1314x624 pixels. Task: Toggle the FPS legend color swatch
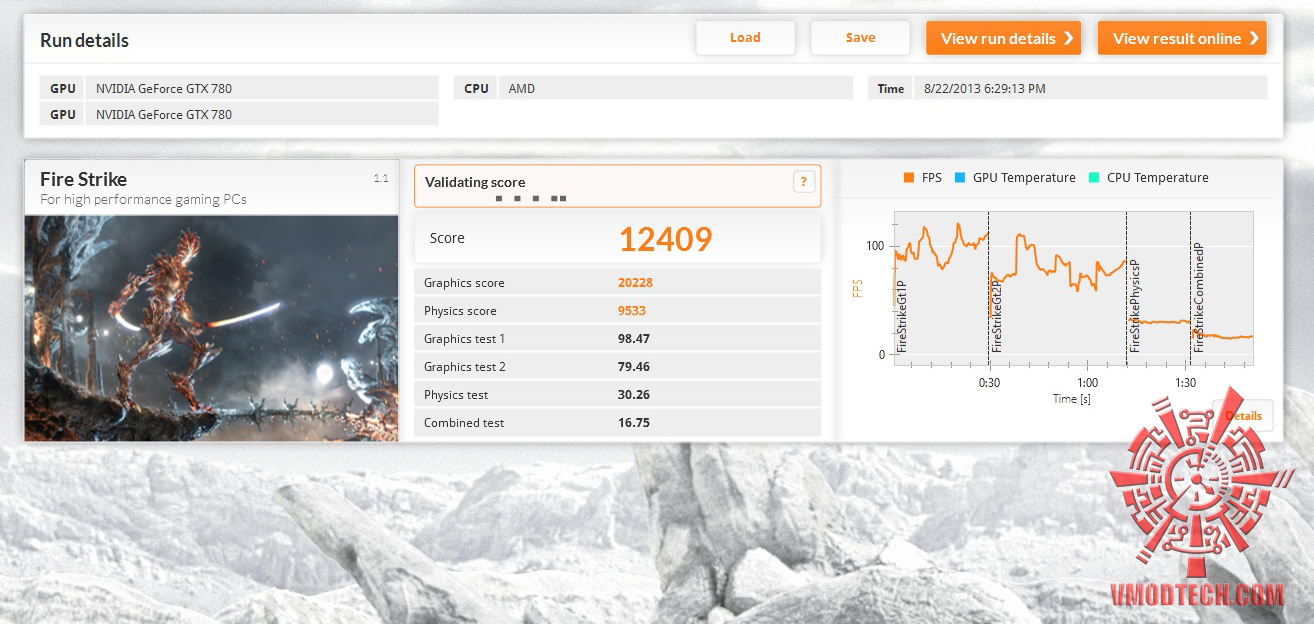click(x=909, y=178)
